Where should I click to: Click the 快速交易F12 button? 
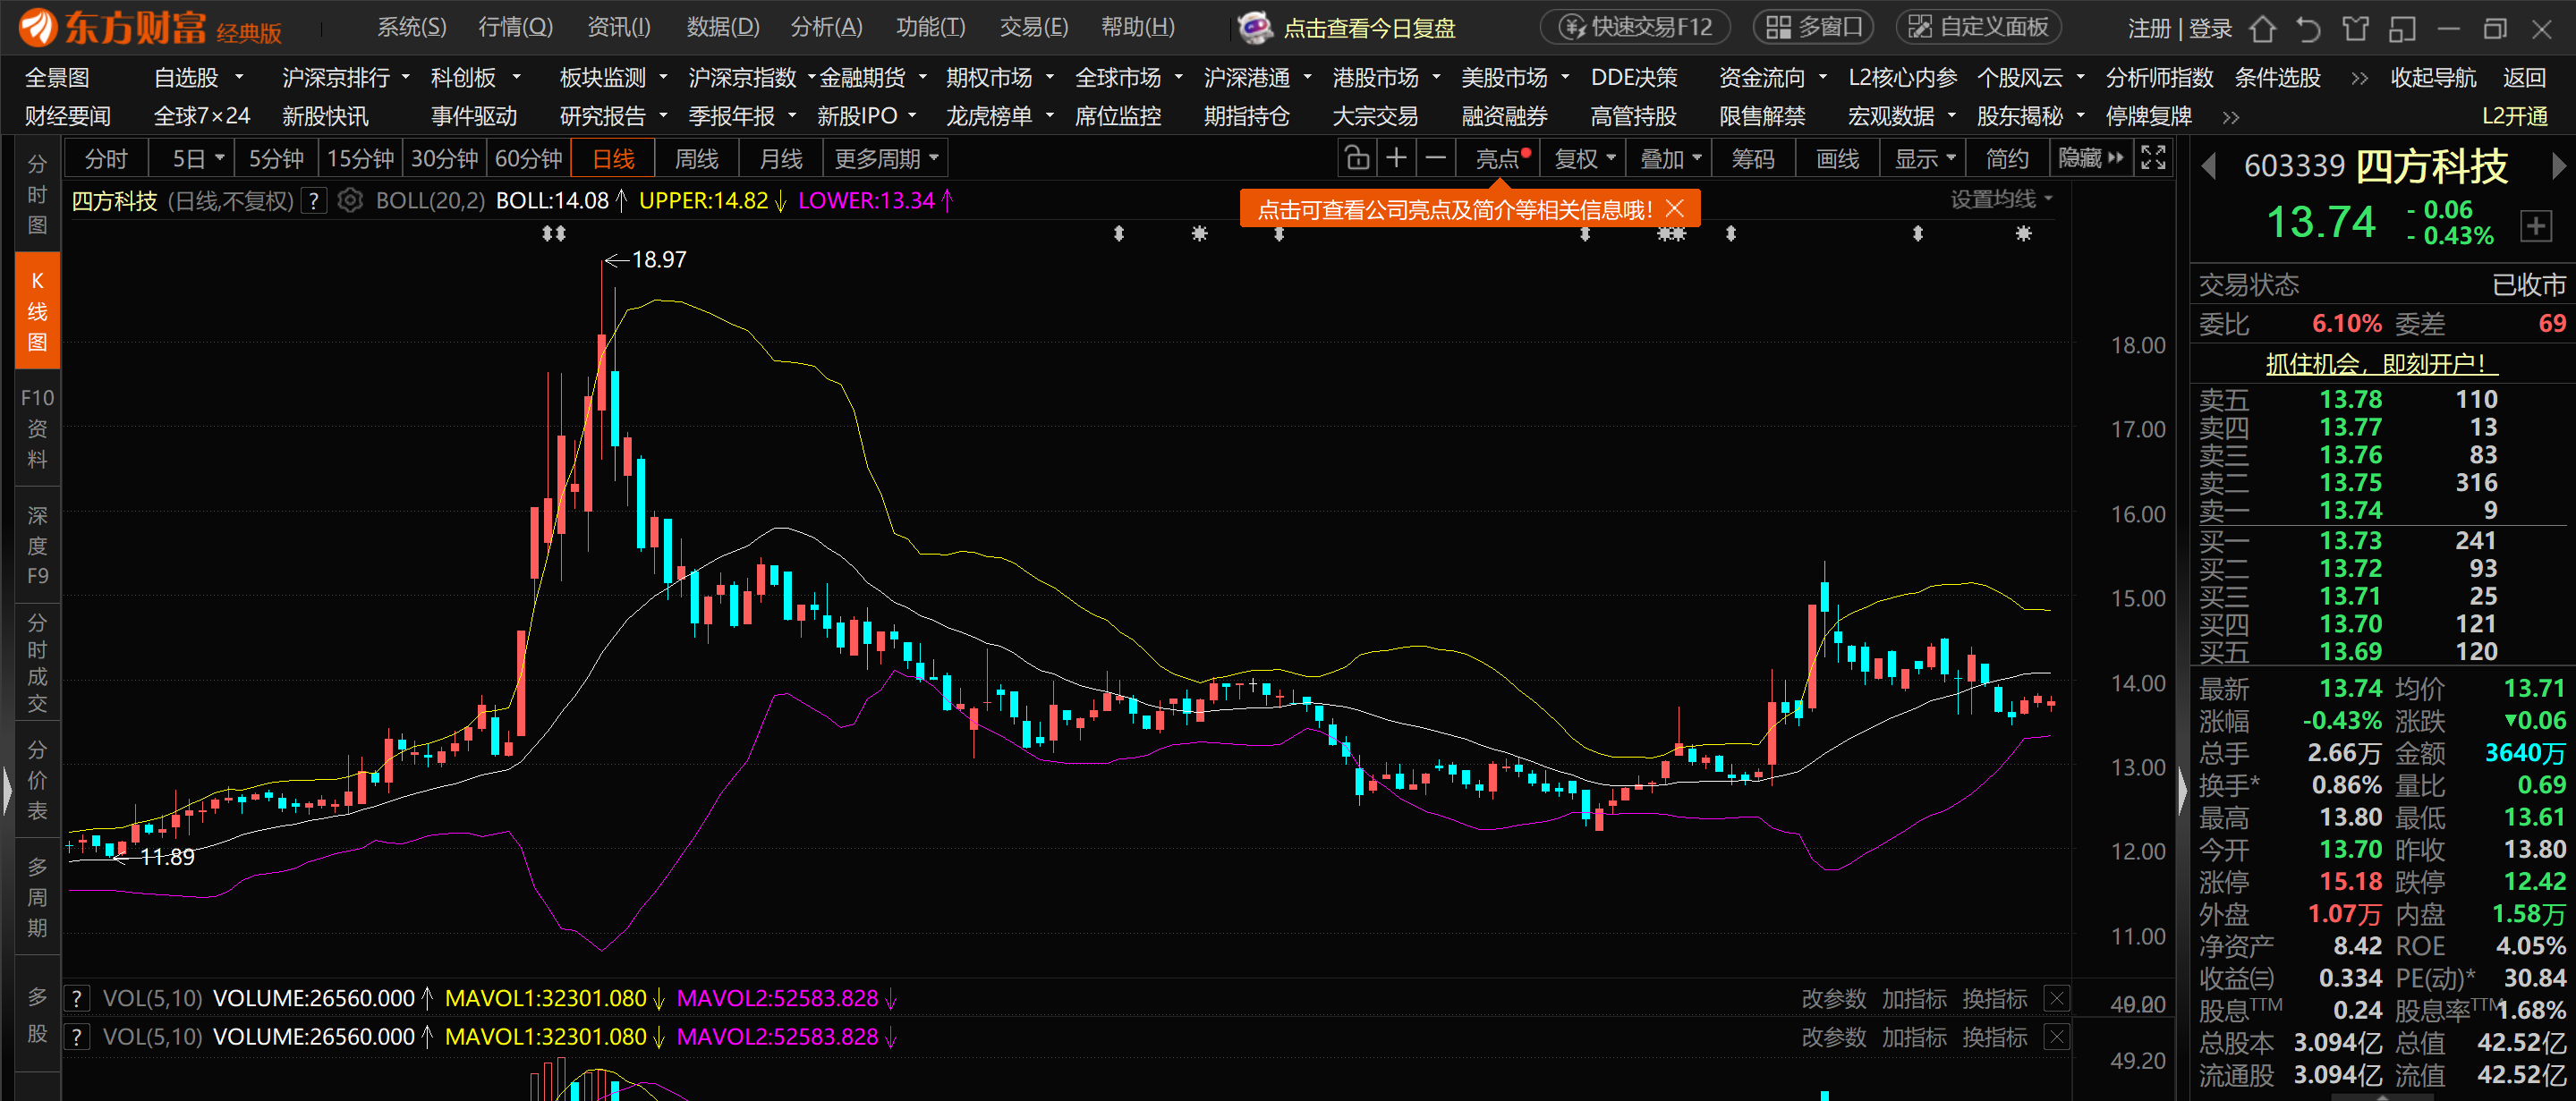point(1635,27)
